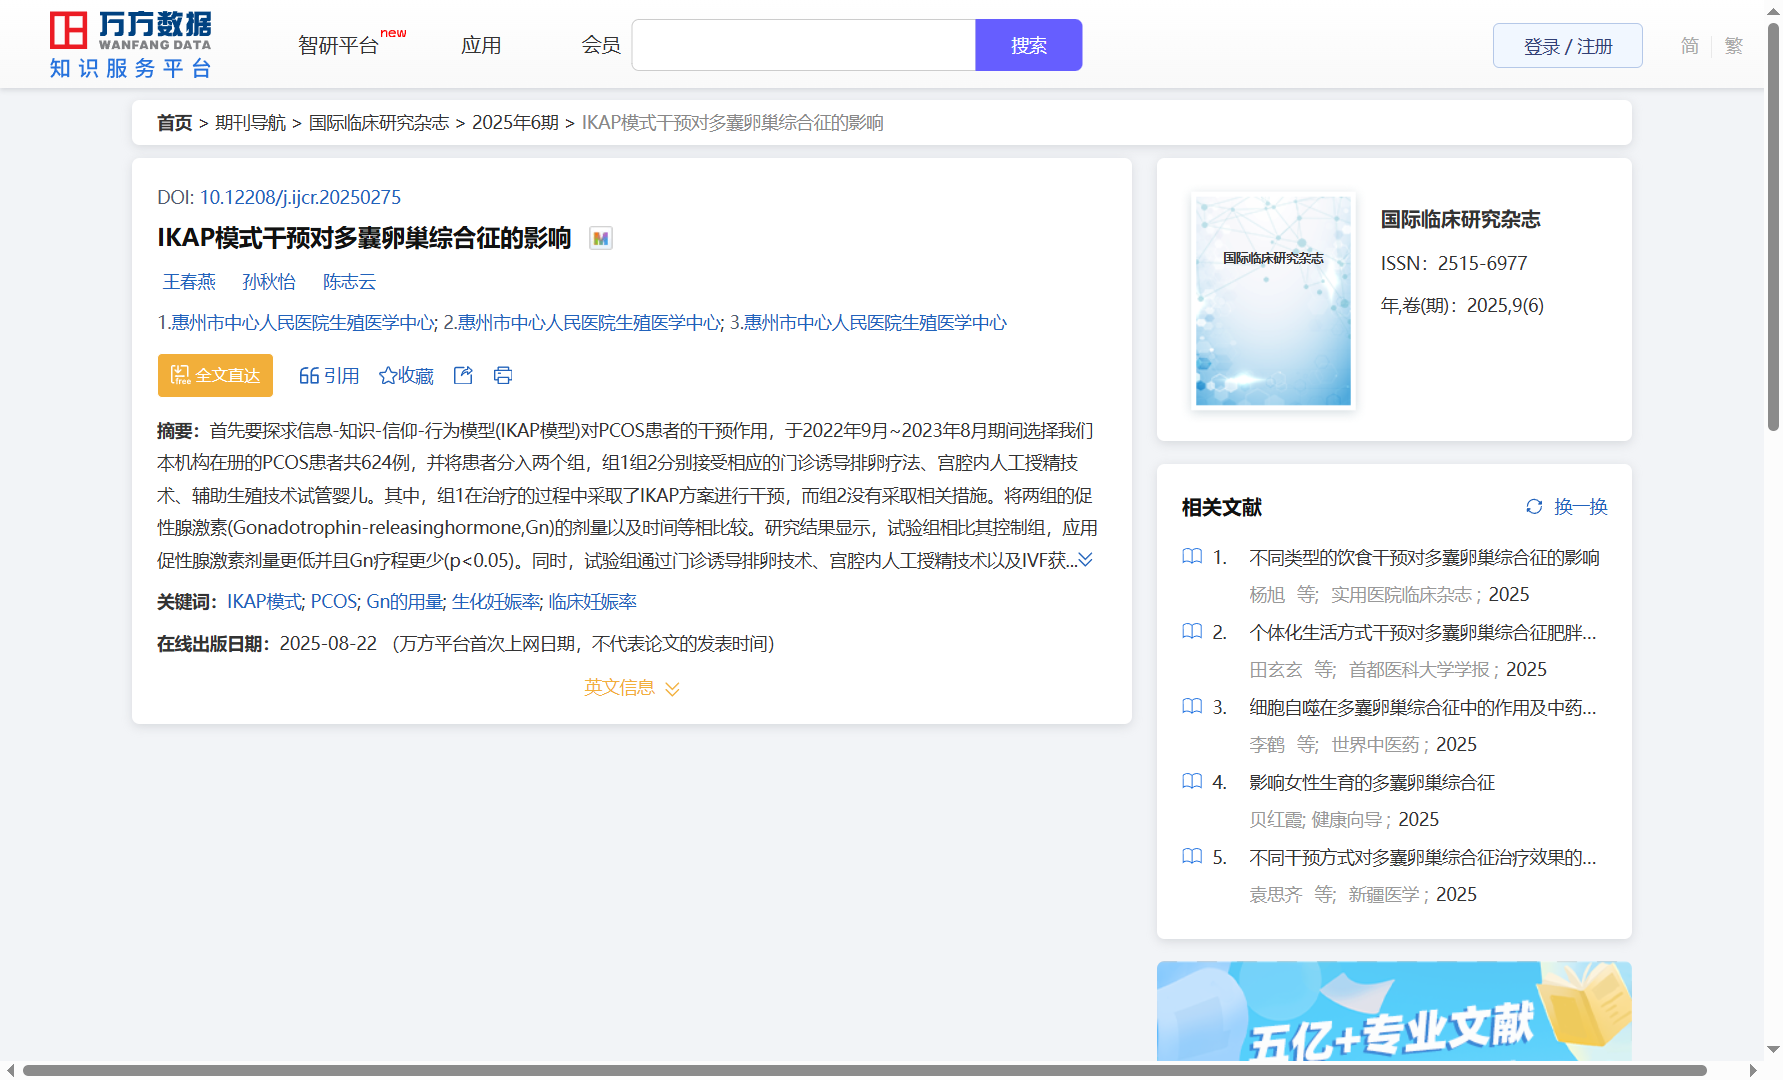
Task: Switch to traditional Chinese 繁
Action: point(1733,46)
